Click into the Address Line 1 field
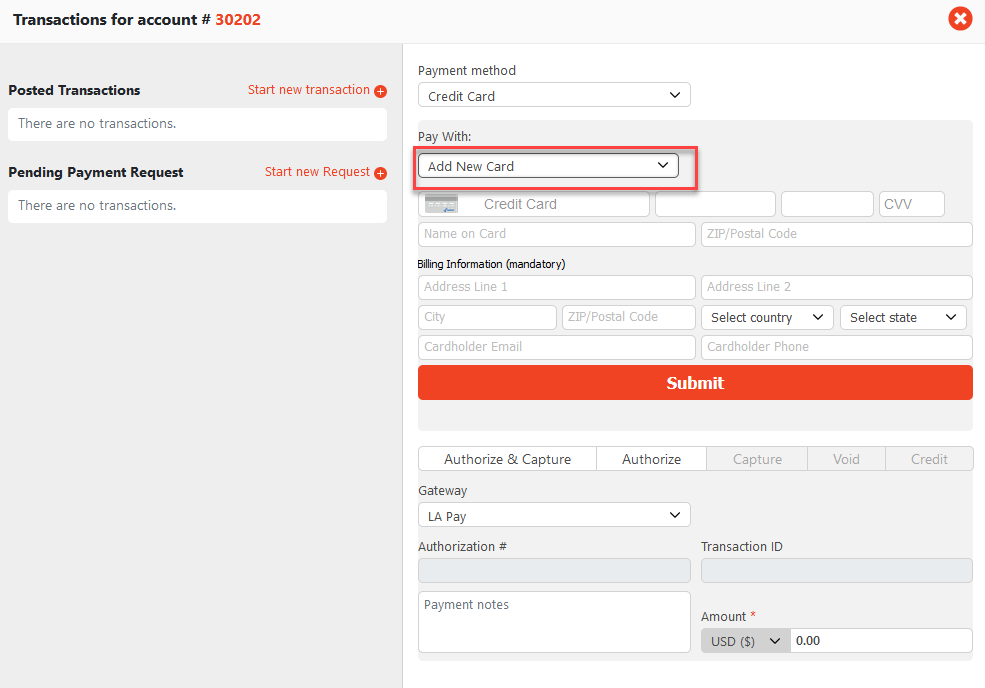The image size is (985, 688). point(556,287)
